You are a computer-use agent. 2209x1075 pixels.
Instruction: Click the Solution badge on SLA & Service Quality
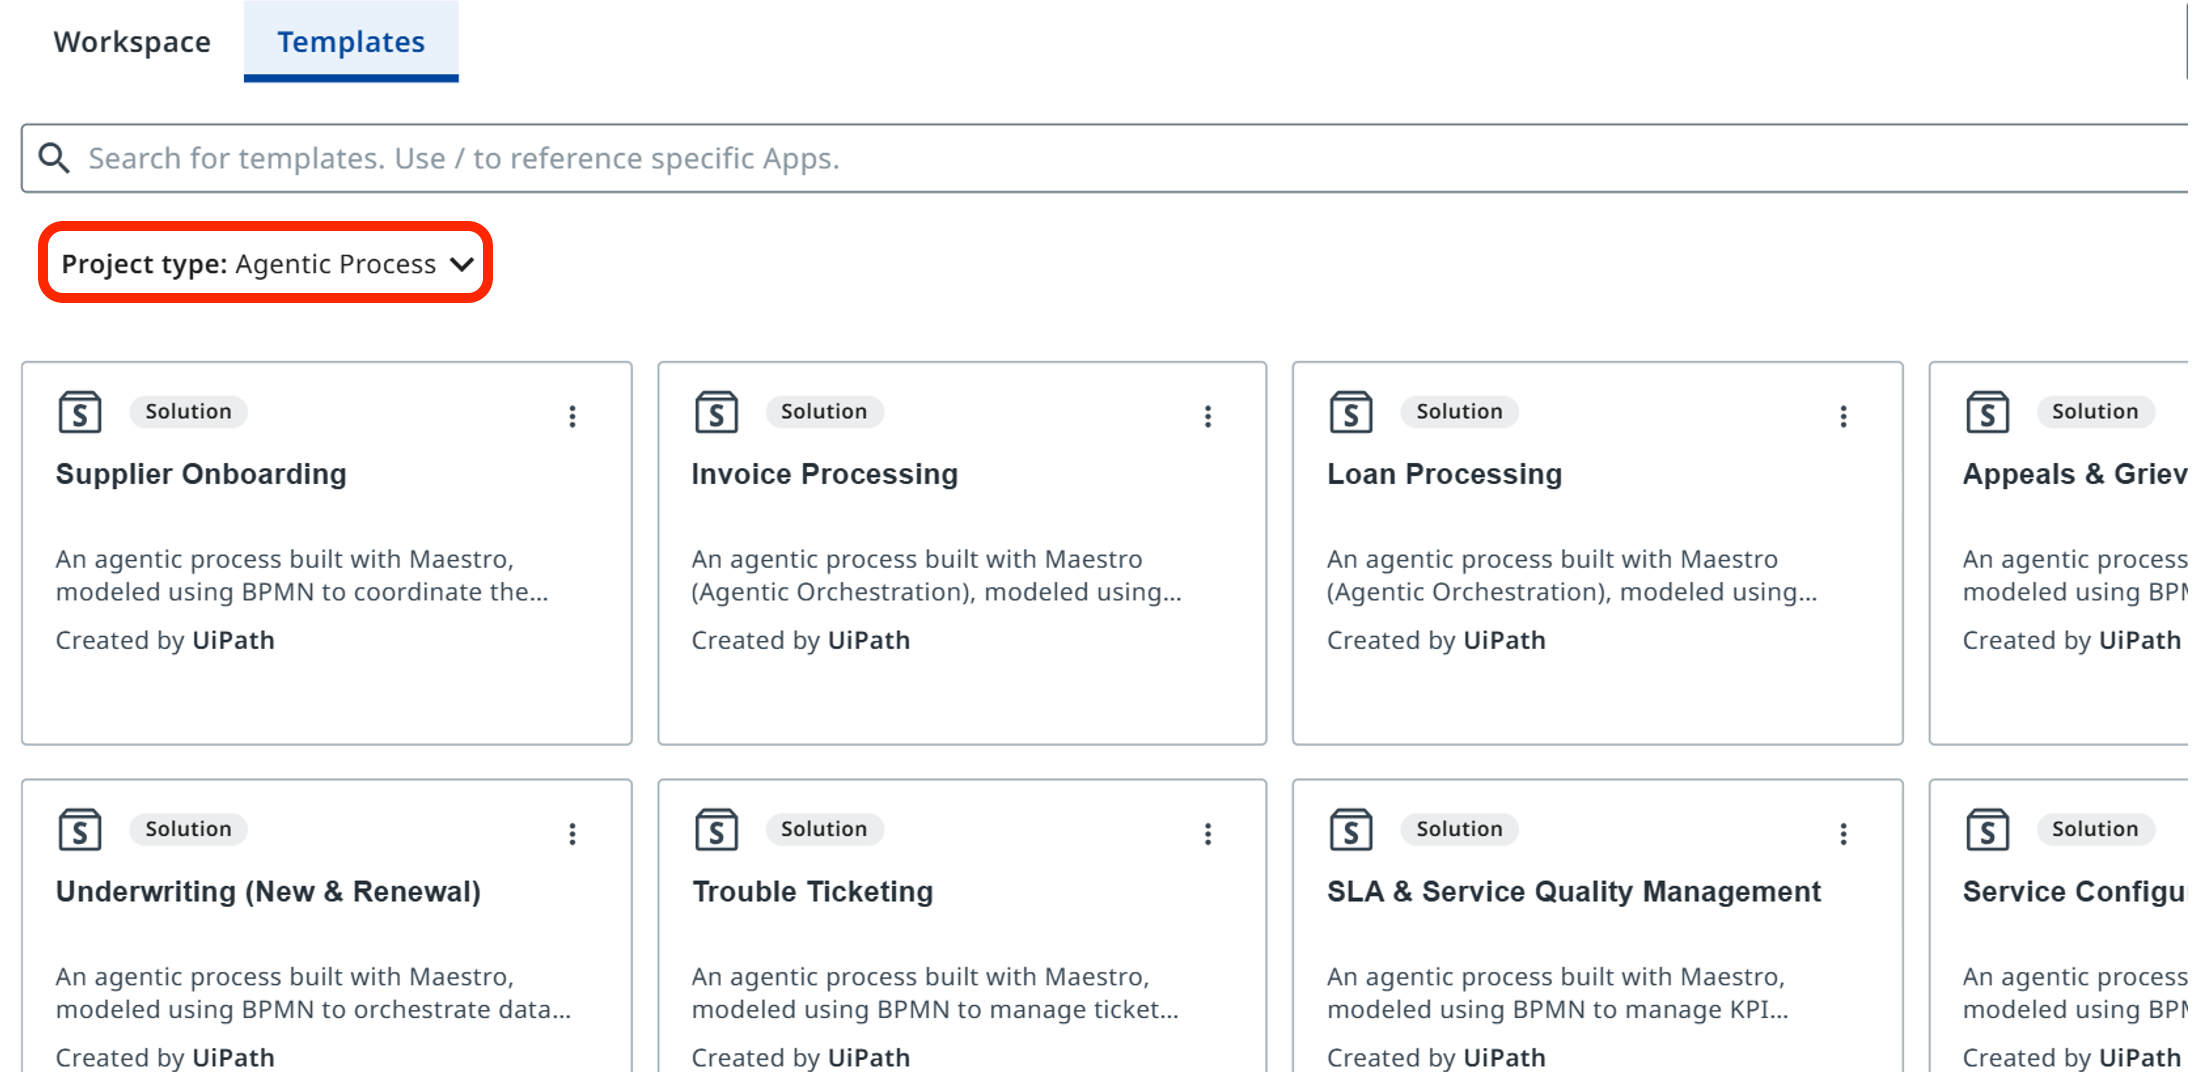pyautogui.click(x=1459, y=830)
